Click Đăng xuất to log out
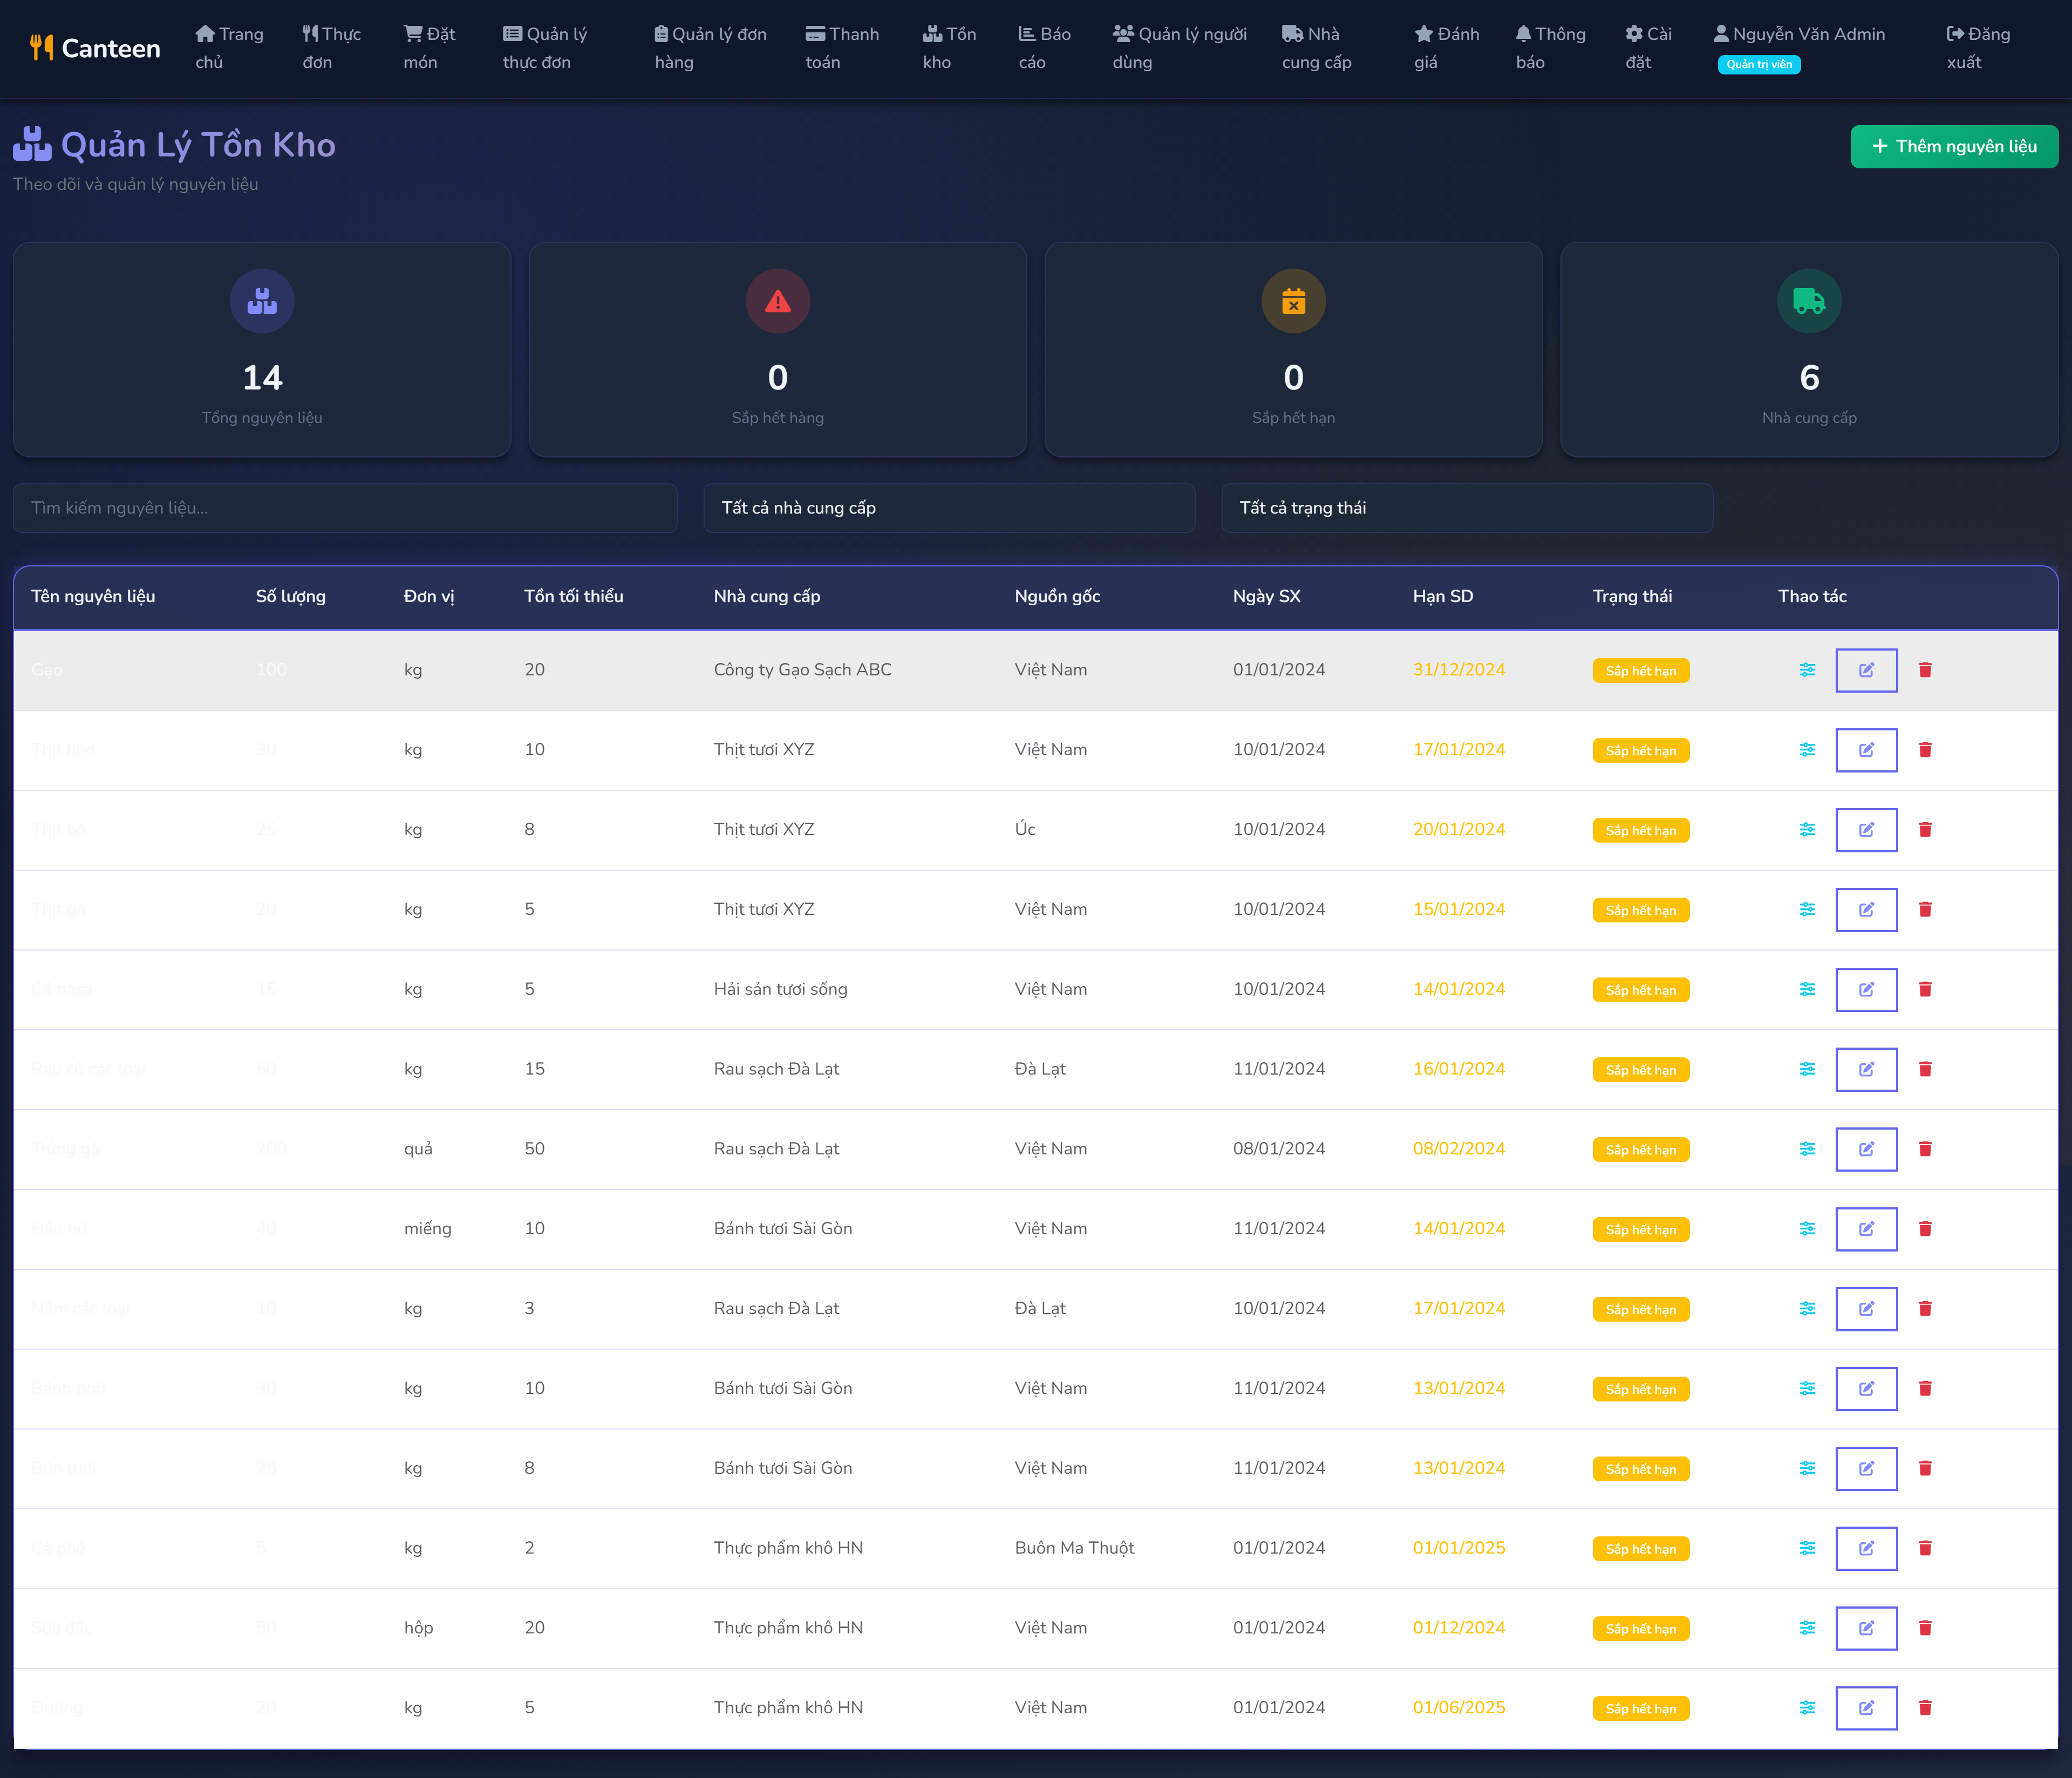 point(1978,48)
